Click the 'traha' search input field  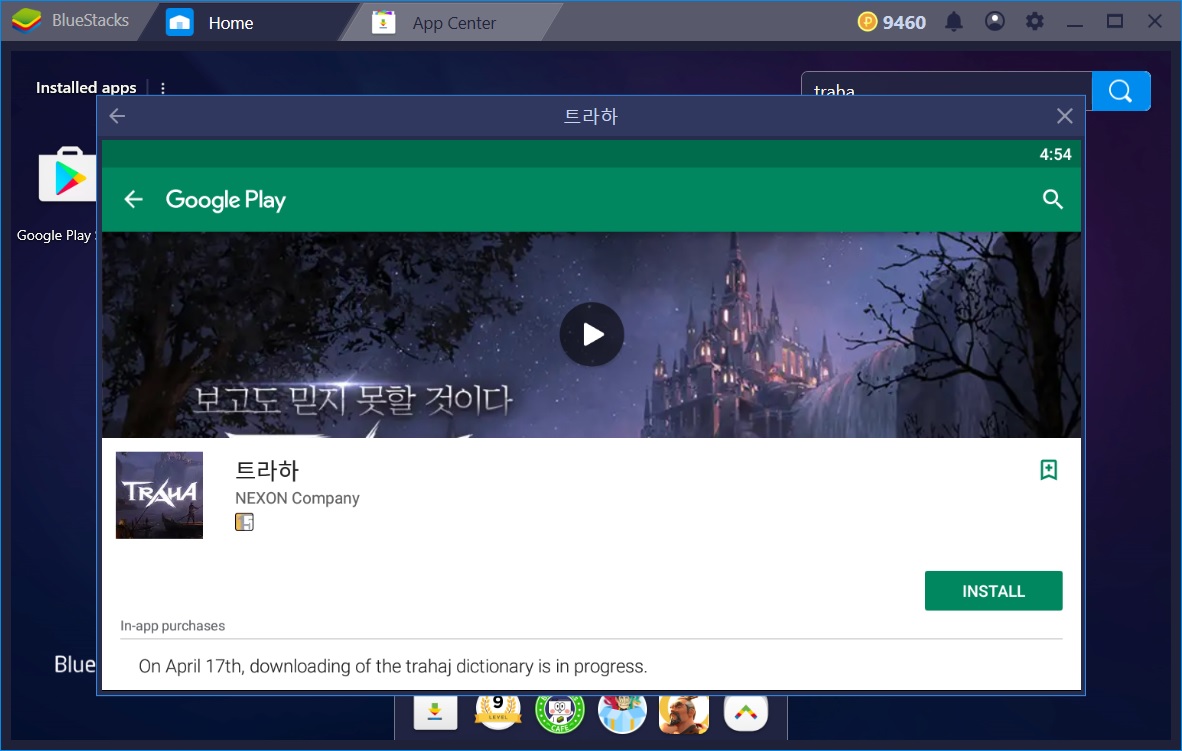(946, 84)
